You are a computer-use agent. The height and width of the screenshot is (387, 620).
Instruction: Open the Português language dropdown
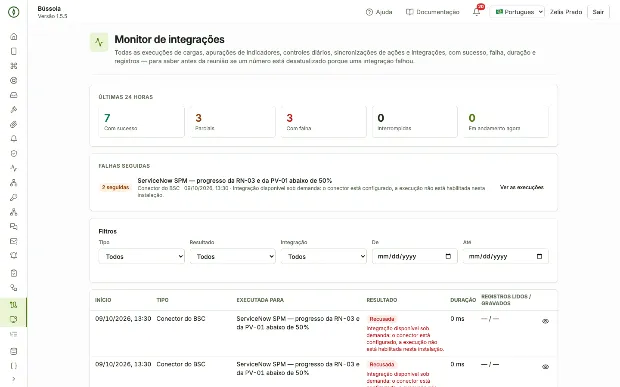[517, 12]
